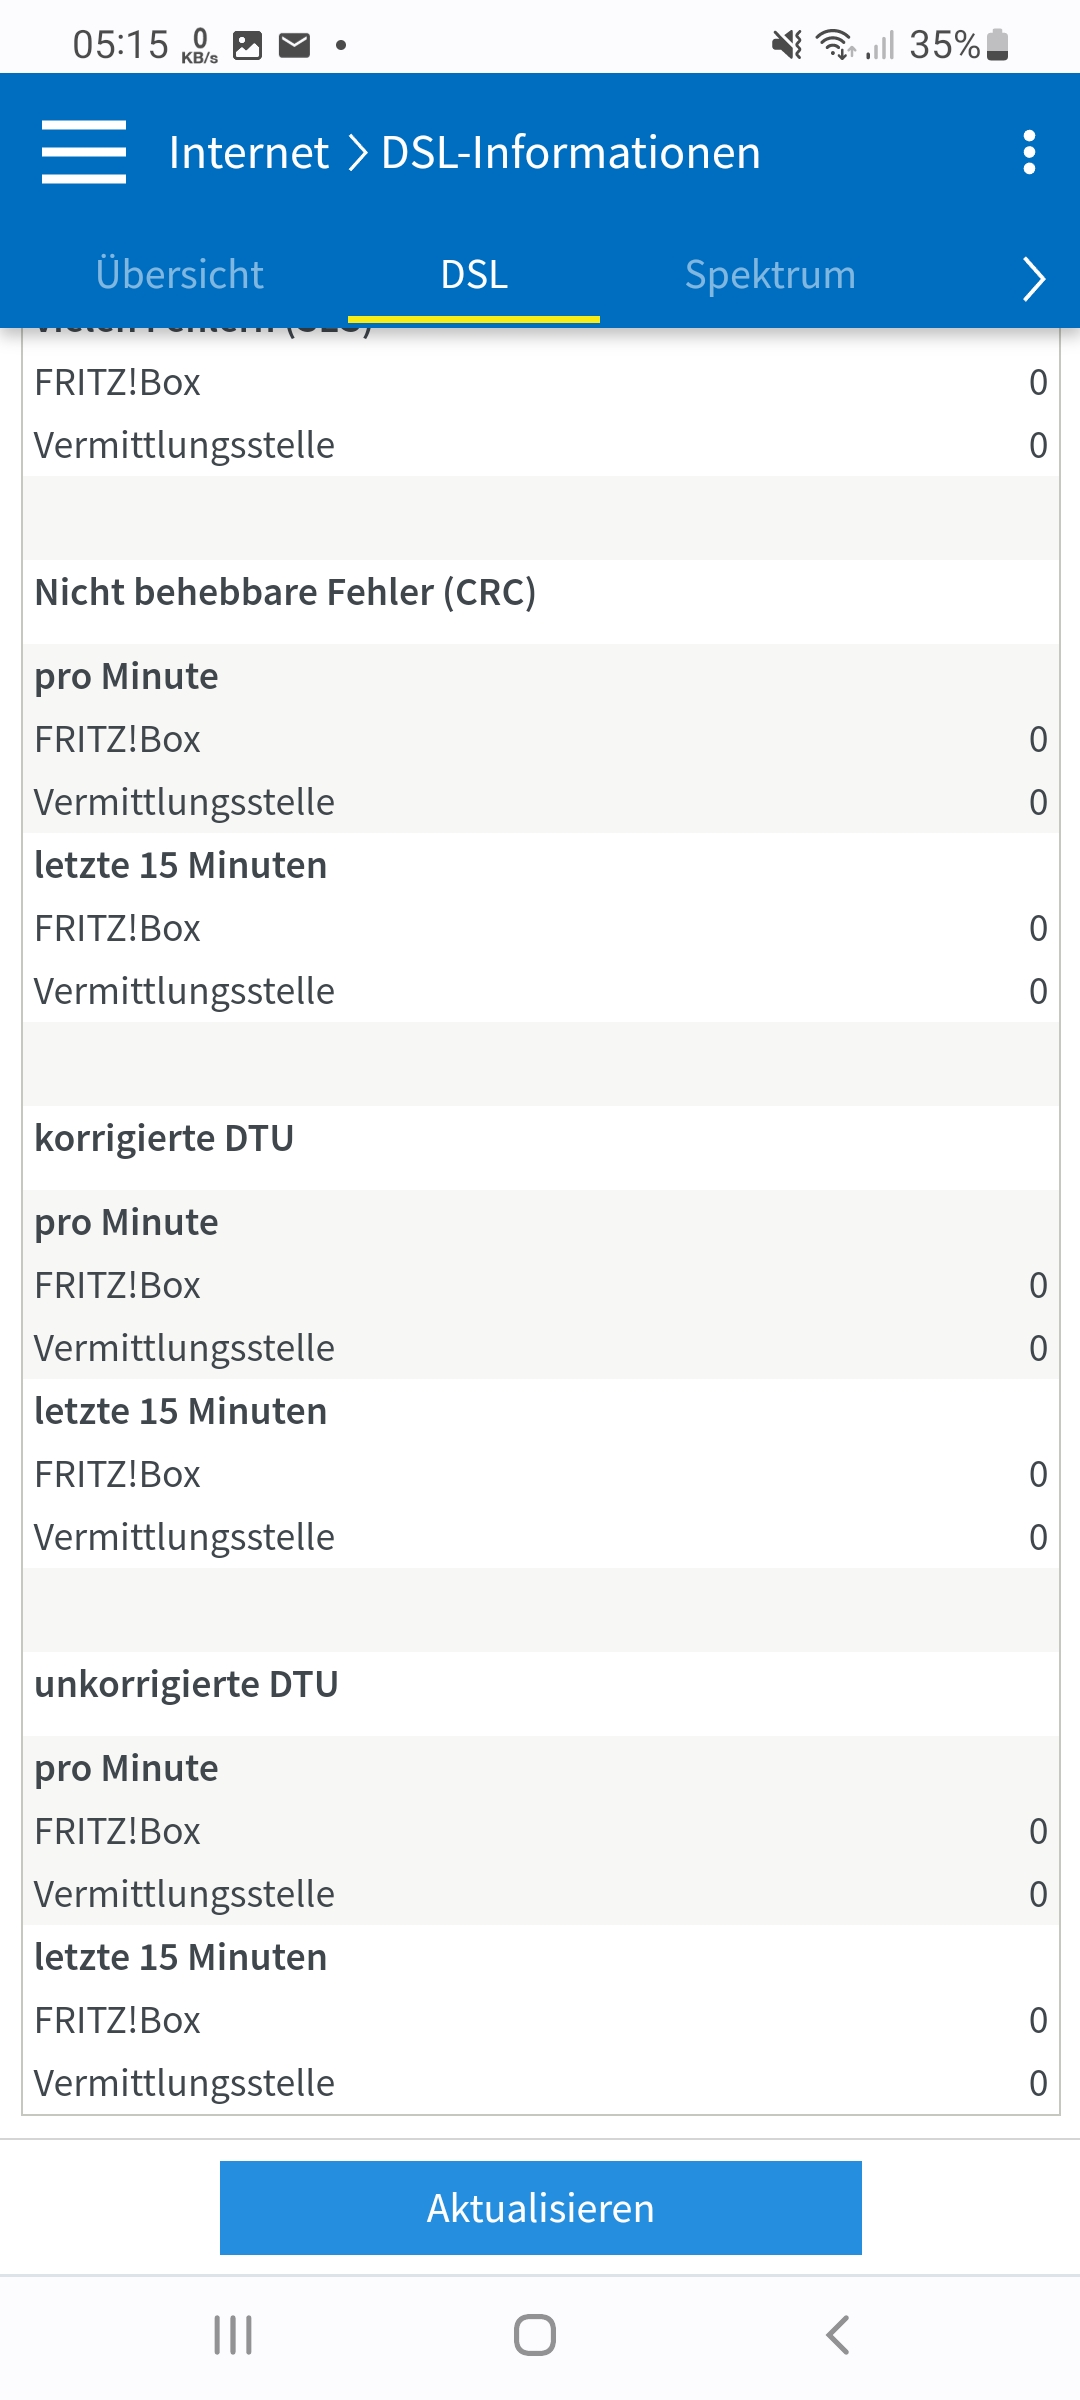Tap the Android back button
Screen dimensions: 1080x2400
point(838,2335)
